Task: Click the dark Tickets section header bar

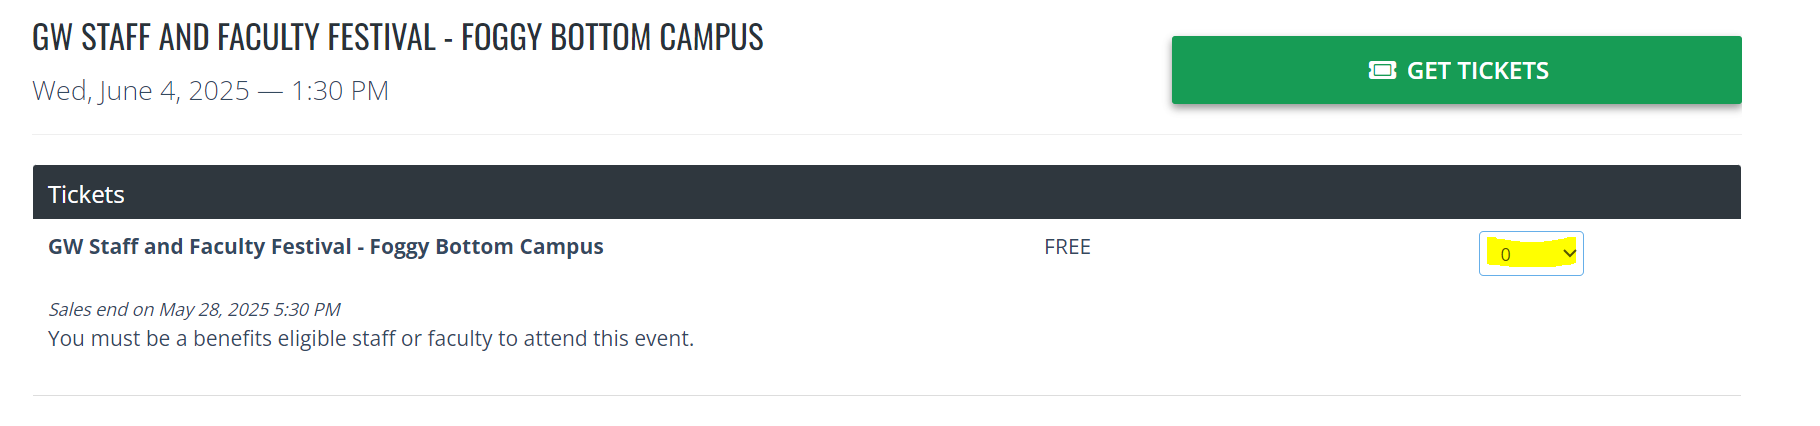Action: click(x=886, y=192)
